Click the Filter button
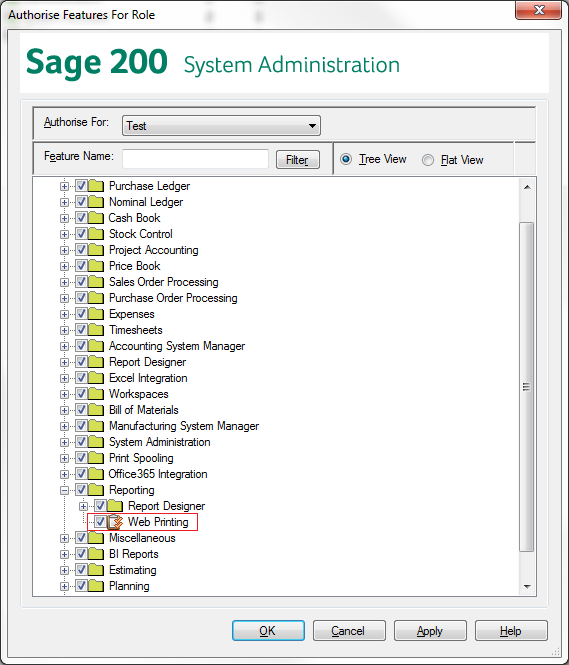Viewport: 569px width, 665px height. tap(298, 160)
